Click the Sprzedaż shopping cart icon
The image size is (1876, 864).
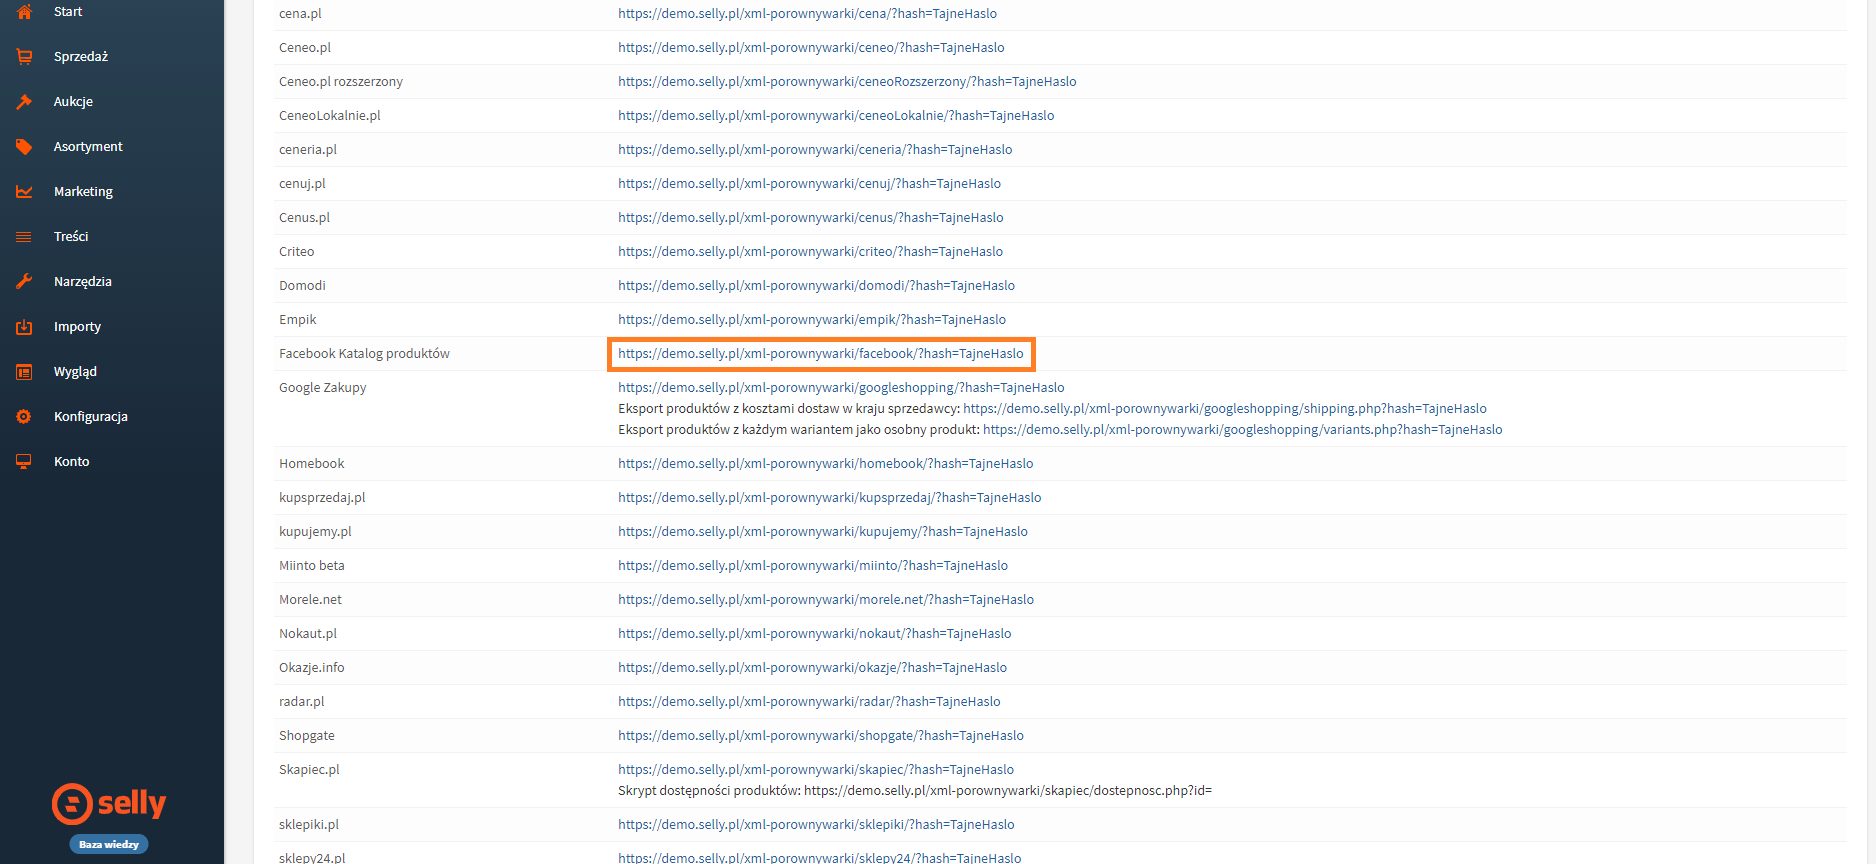24,57
